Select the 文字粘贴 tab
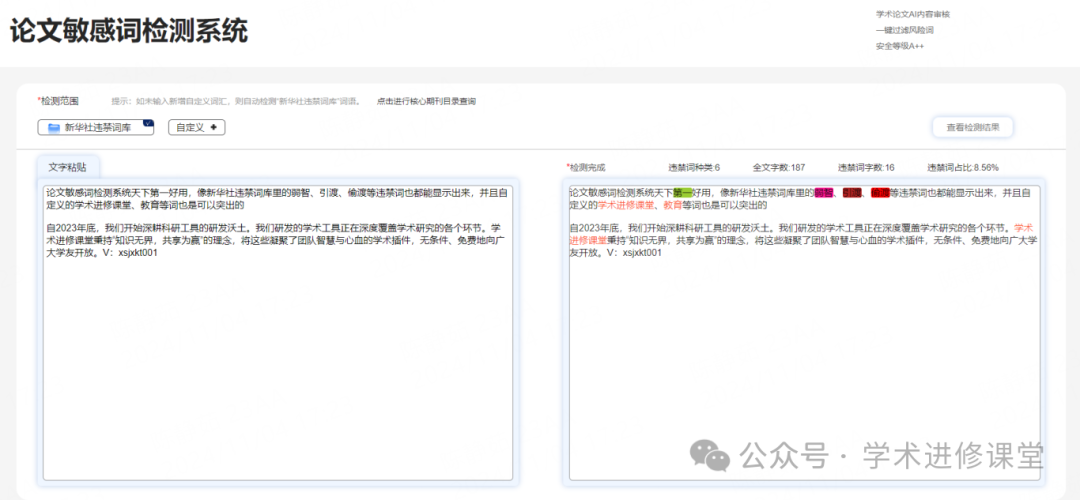Screen dimensions: 1080x500 point(68,167)
